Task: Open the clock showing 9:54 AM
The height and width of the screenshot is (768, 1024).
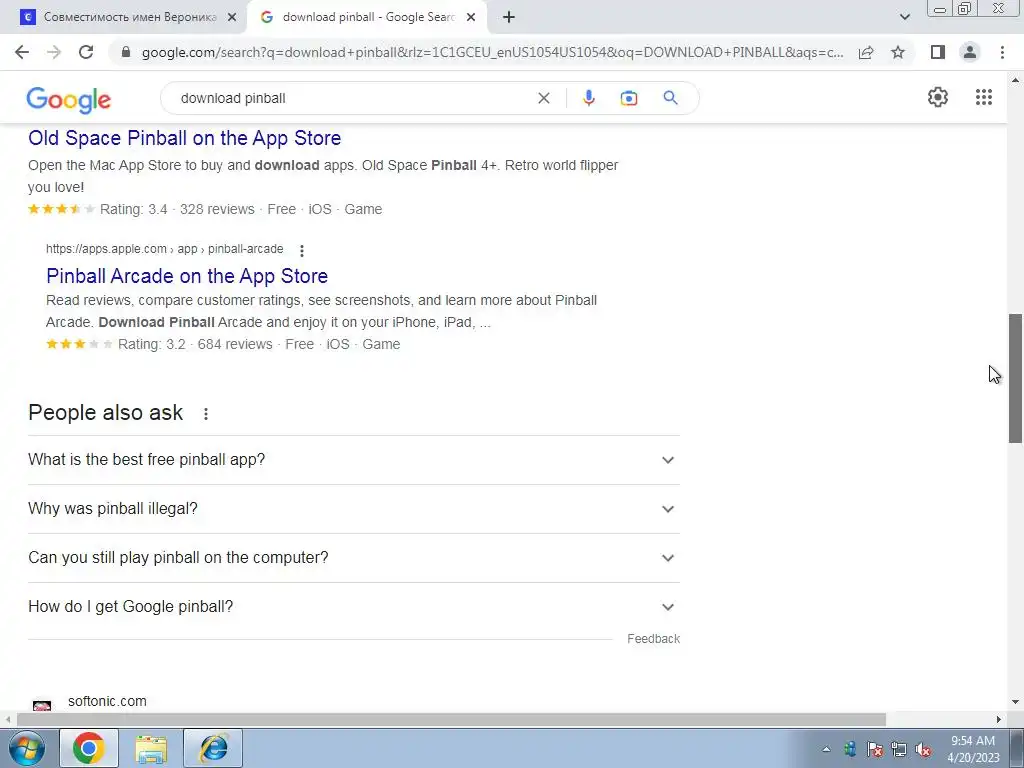Action: [x=973, y=749]
